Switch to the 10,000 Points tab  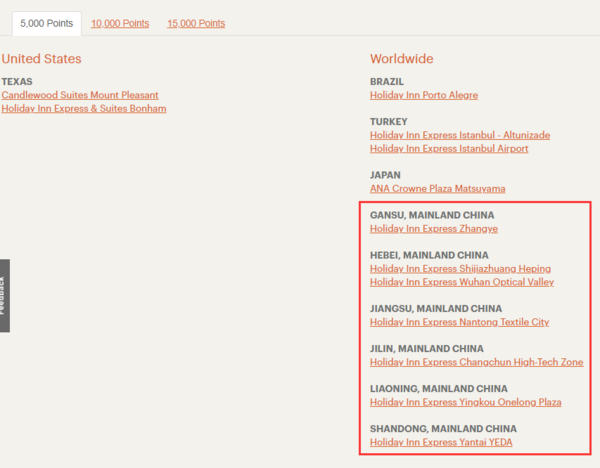(120, 23)
